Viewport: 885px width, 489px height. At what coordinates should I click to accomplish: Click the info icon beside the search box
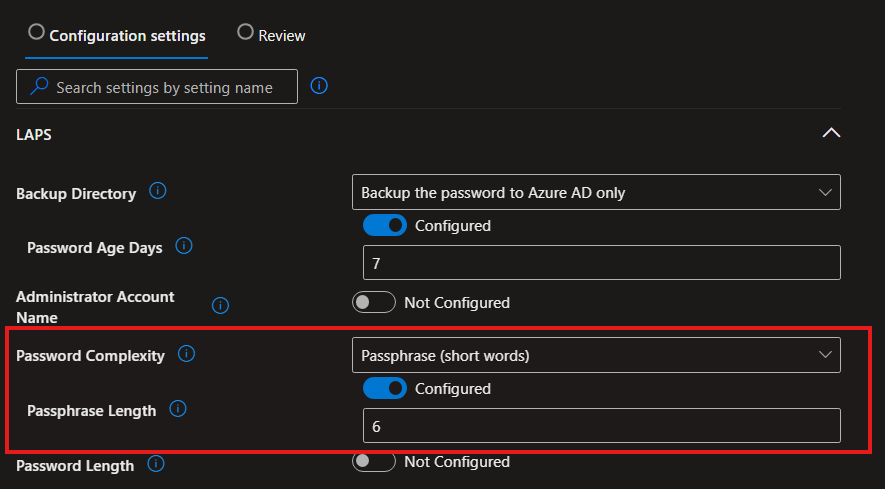pyautogui.click(x=319, y=86)
